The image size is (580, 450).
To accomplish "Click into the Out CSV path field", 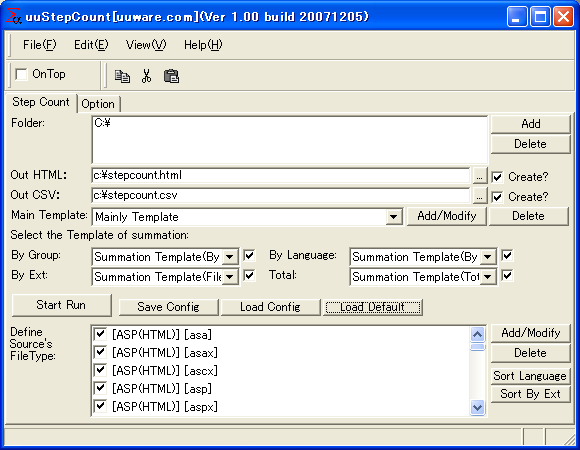I will [280, 196].
